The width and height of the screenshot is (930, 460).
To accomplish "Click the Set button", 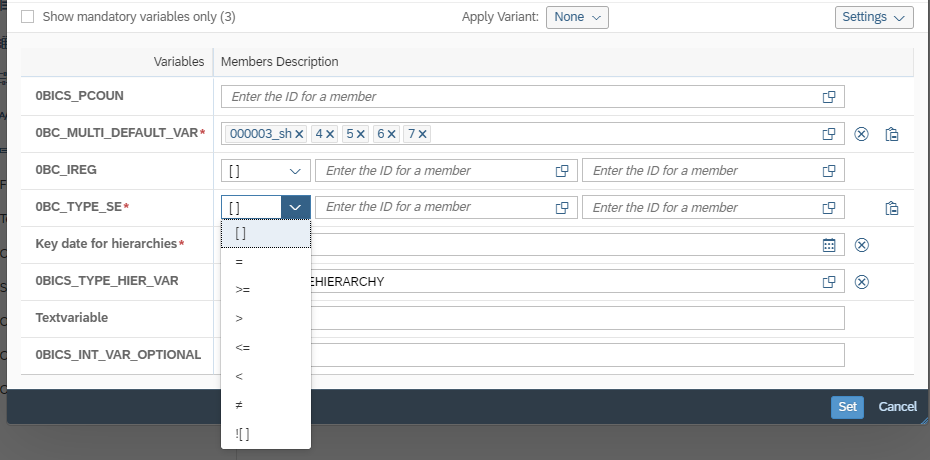I will 847,407.
